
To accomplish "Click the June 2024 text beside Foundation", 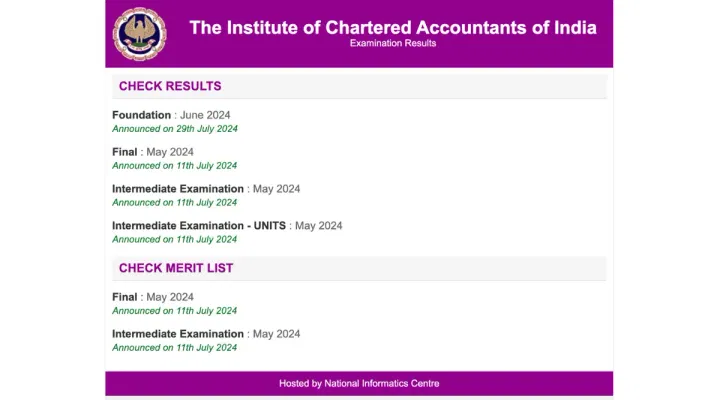I will 205,115.
